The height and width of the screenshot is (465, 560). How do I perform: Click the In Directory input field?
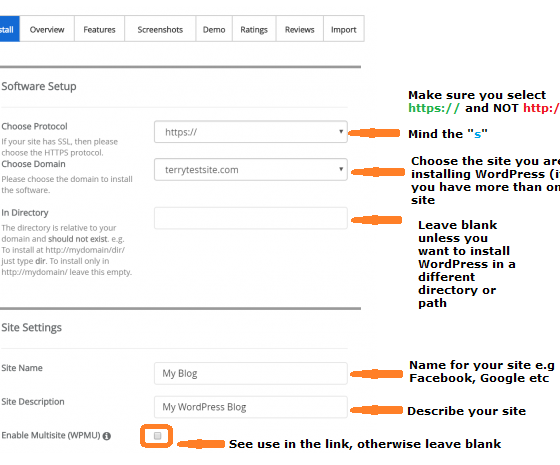[x=251, y=218]
